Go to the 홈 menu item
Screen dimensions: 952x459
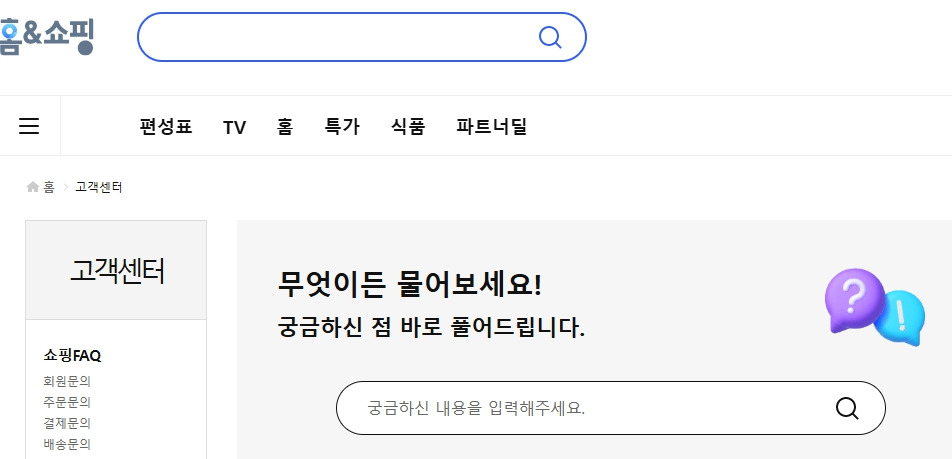[285, 127]
